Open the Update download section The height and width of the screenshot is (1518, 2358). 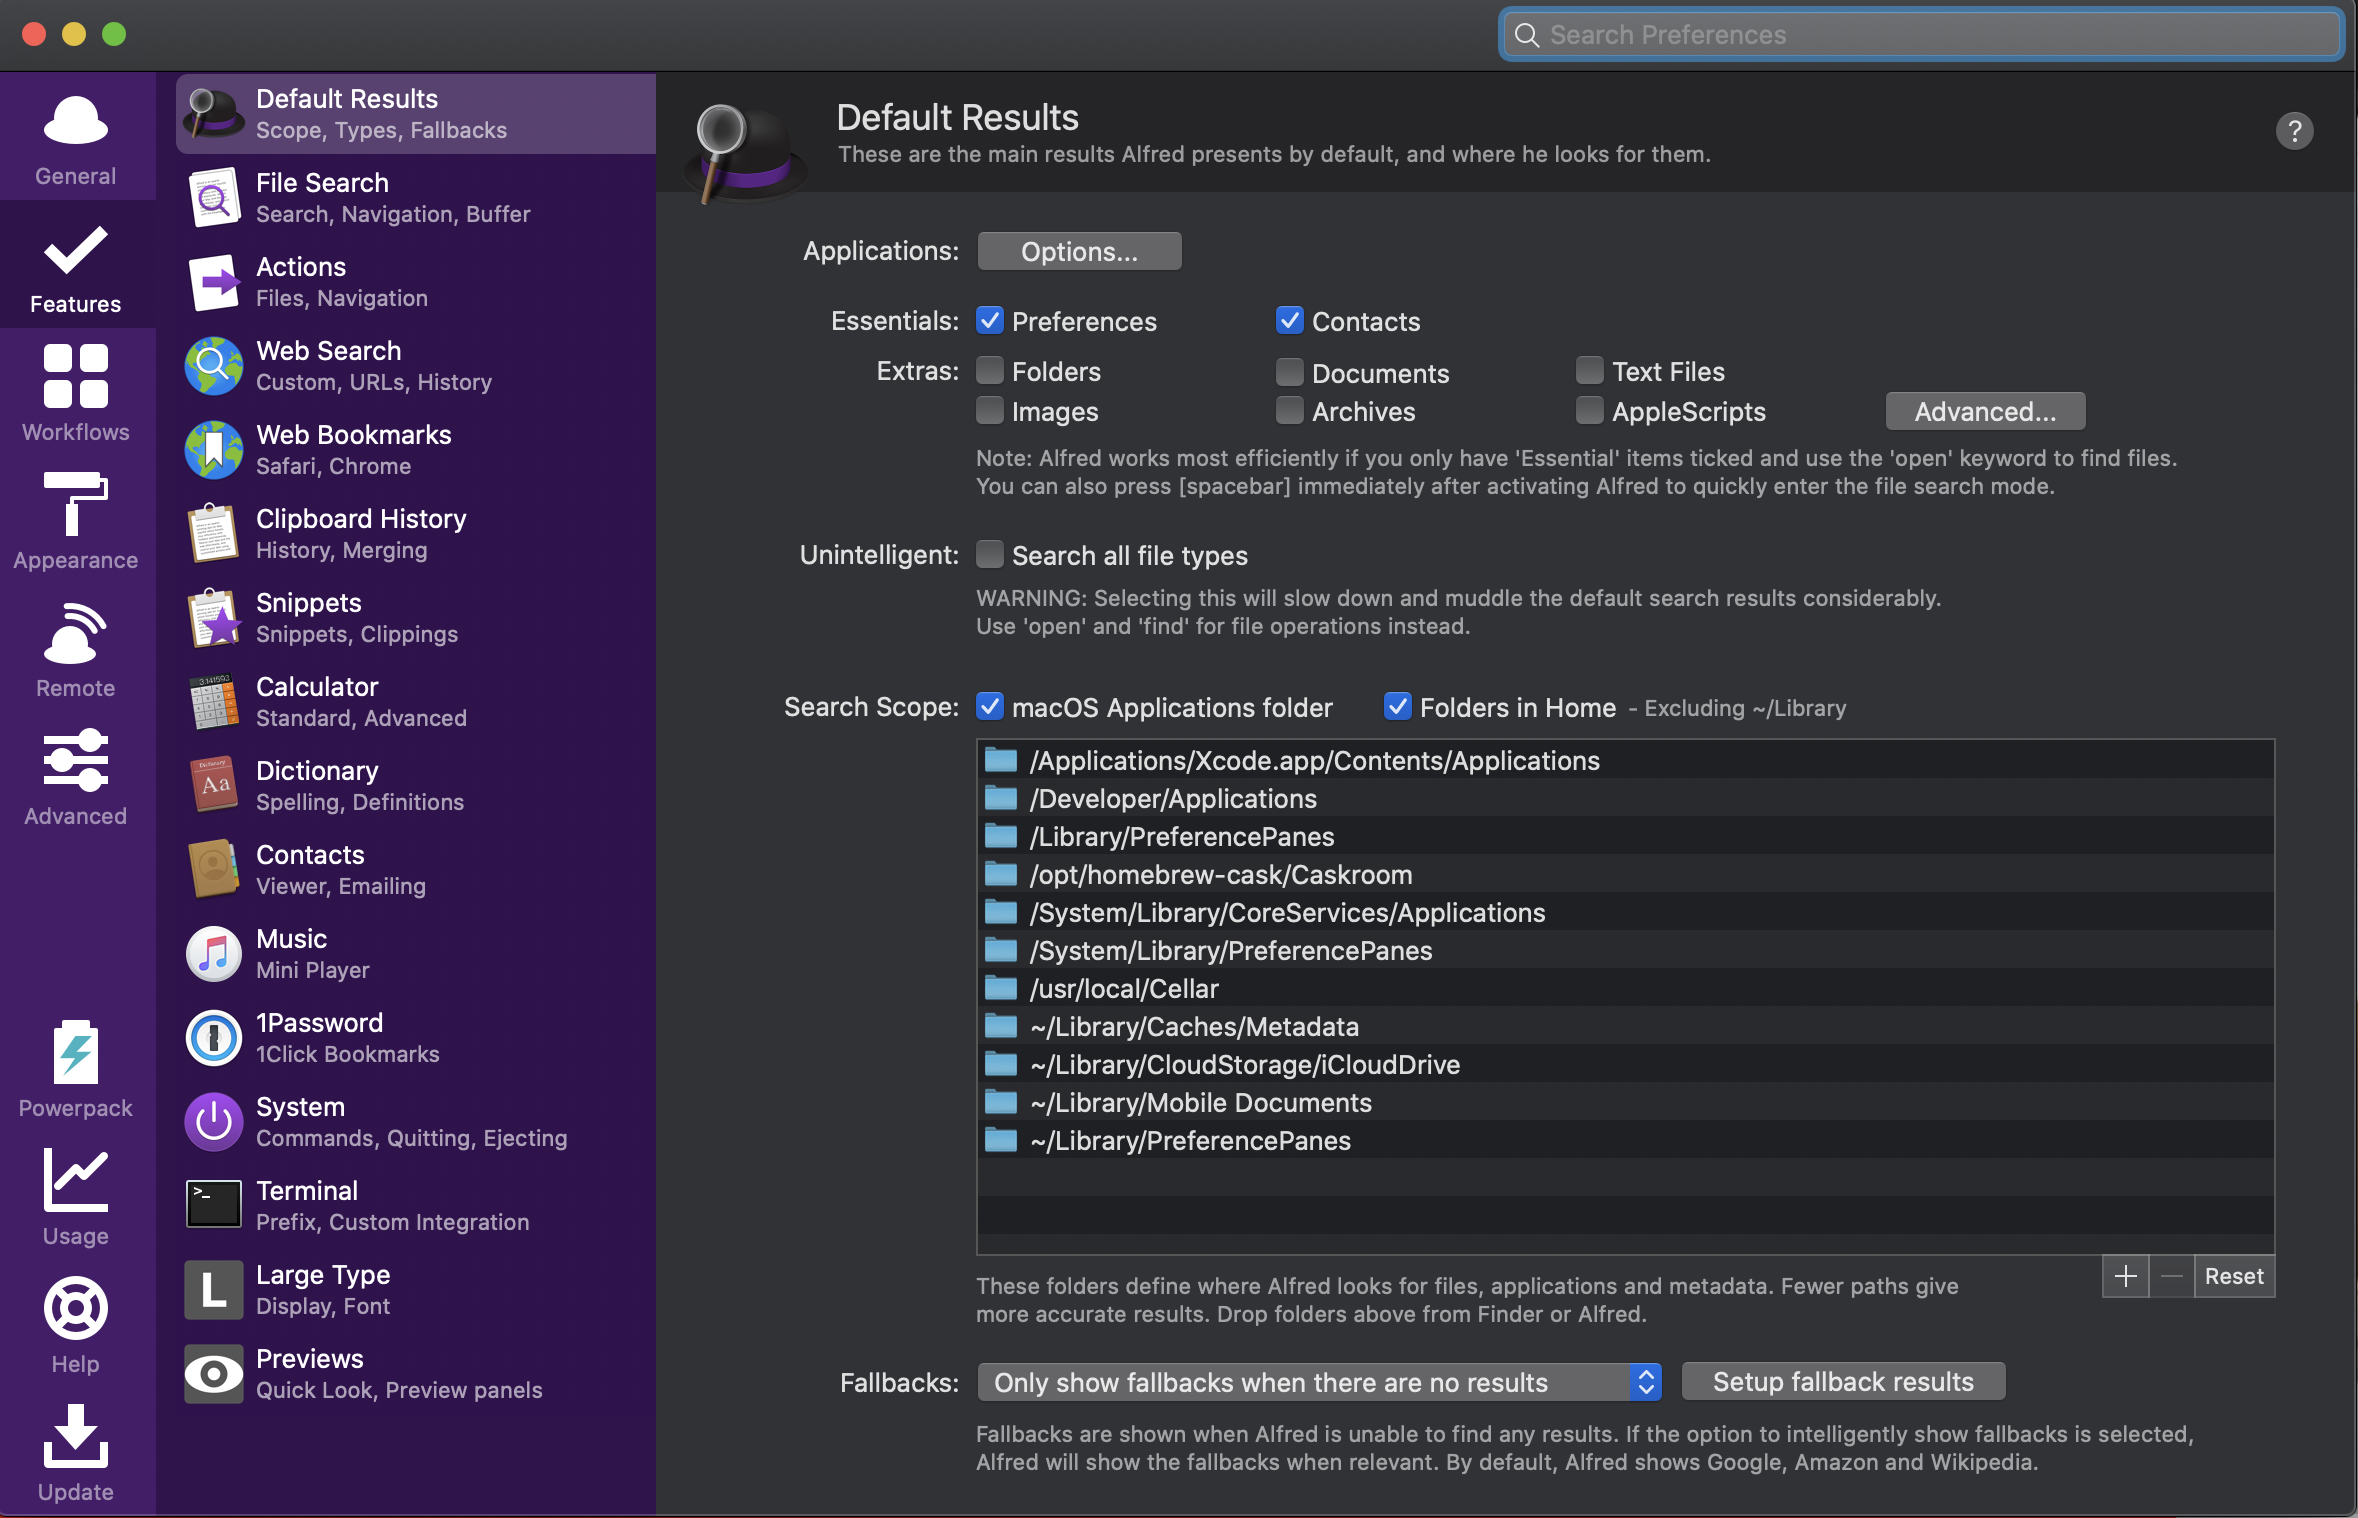pos(76,1452)
